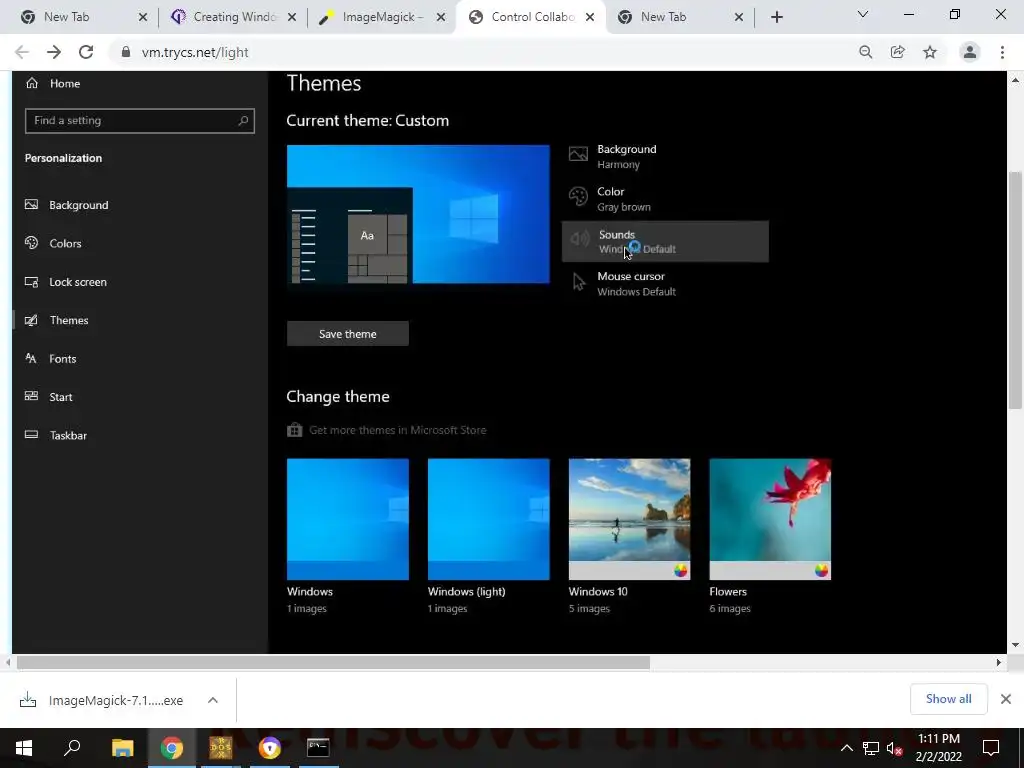Click the scroll-right arrow on horizontal scrollbar

click(x=999, y=662)
